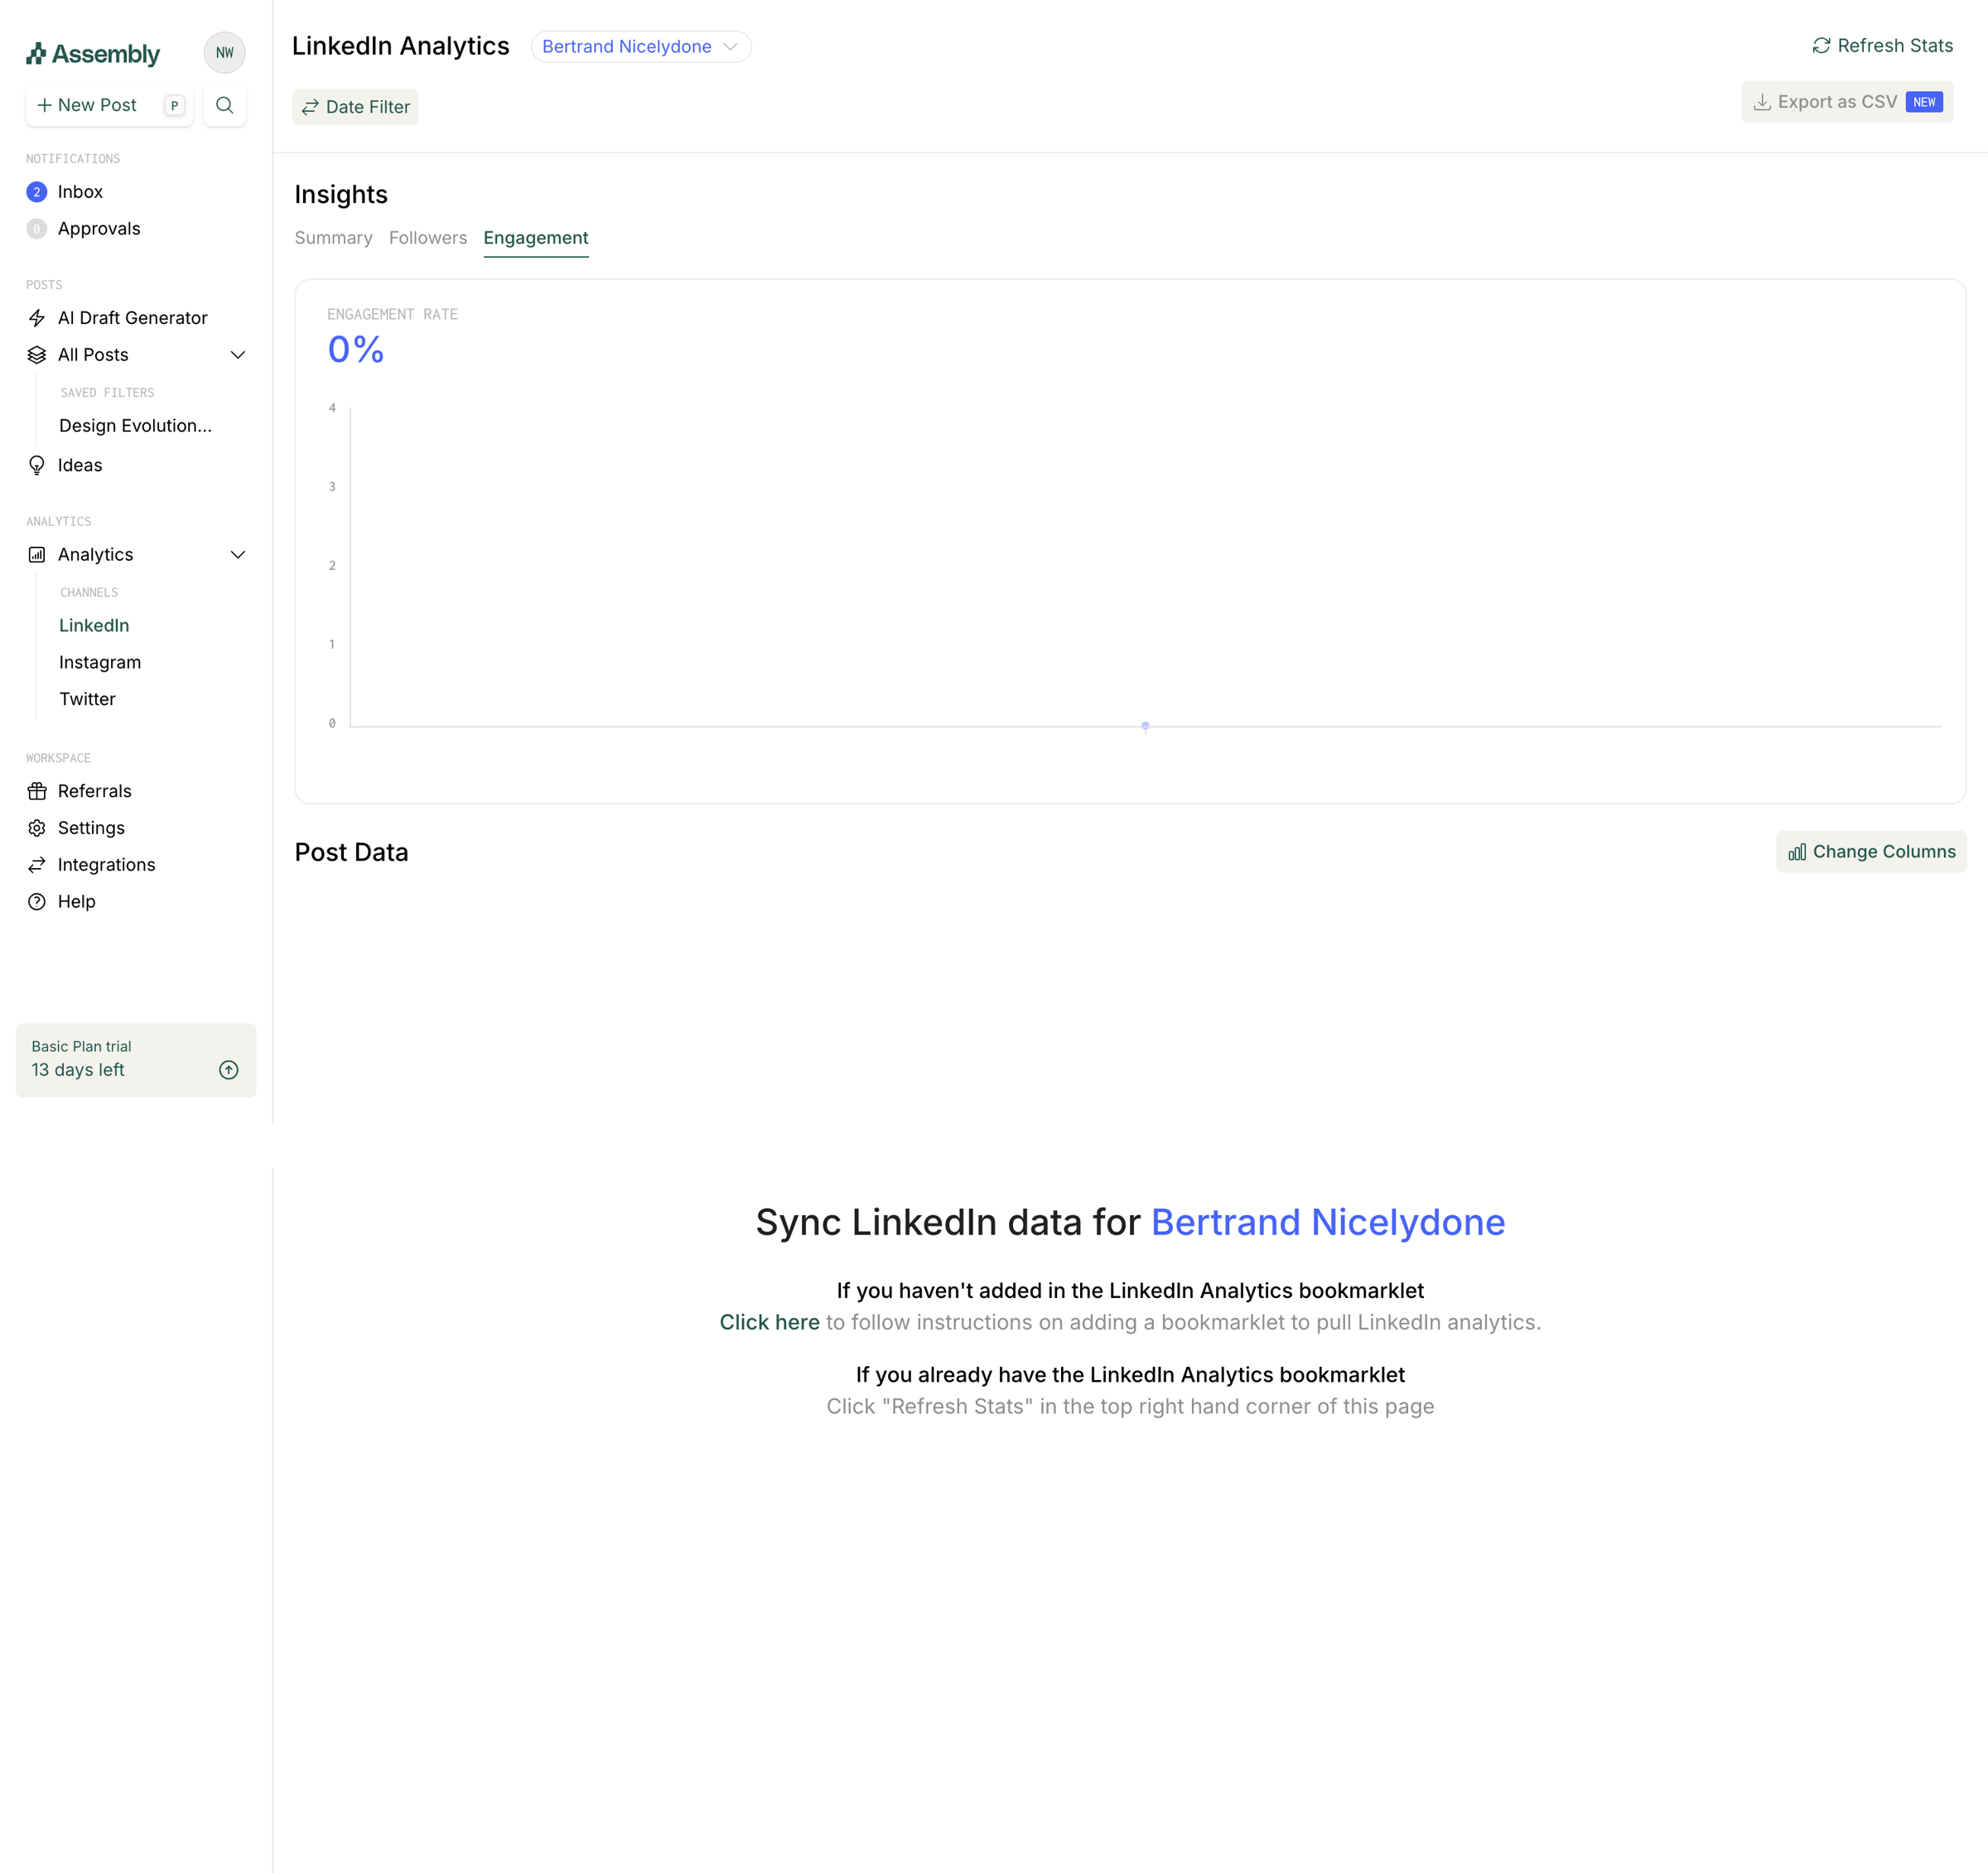Click the 'Click here' bookmarklet instructions link
This screenshot has height=1873, width=1988.
[x=769, y=1322]
